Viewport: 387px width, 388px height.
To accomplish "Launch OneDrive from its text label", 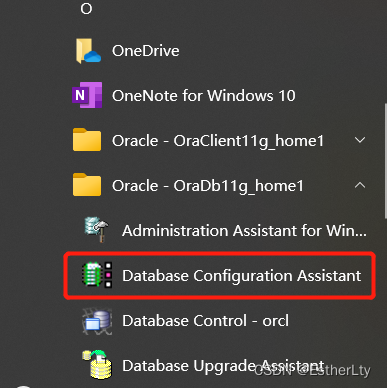I will click(x=146, y=51).
